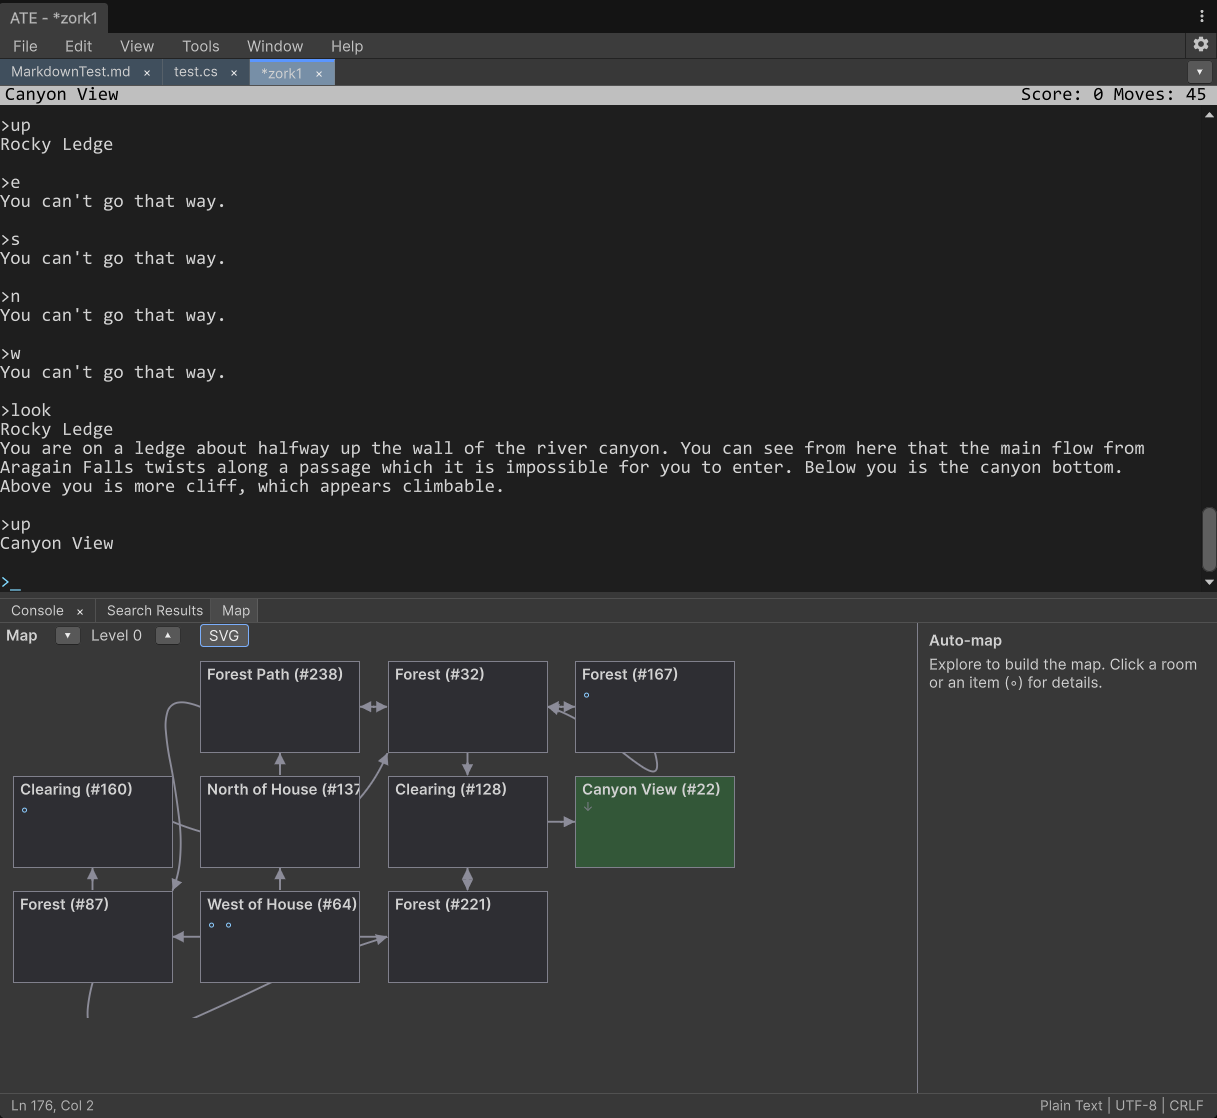Click the Level 0 label

point(116,635)
